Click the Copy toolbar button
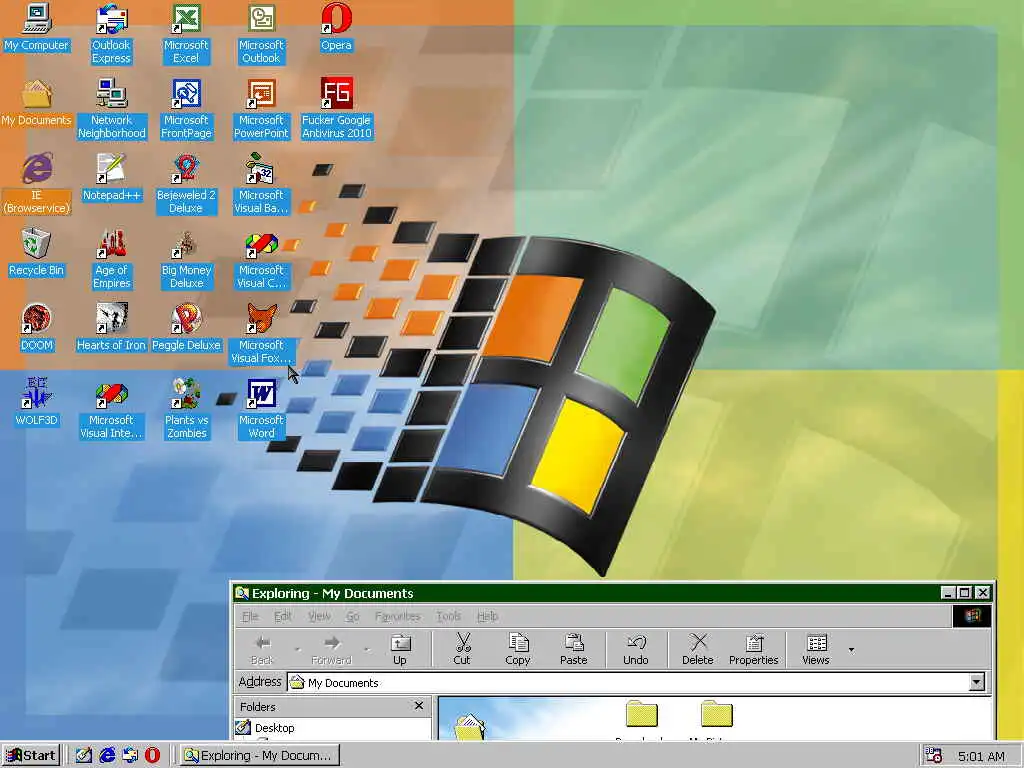Viewport: 1024px width, 768px height. pyautogui.click(x=518, y=649)
